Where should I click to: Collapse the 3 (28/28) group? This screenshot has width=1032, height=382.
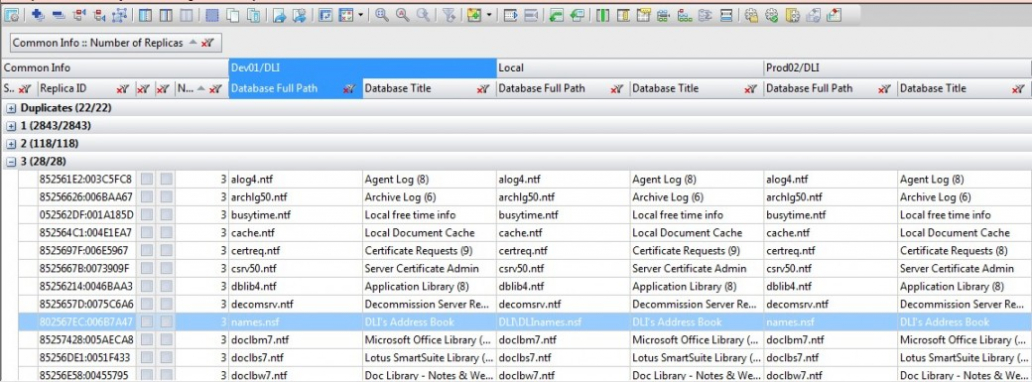pos(11,161)
